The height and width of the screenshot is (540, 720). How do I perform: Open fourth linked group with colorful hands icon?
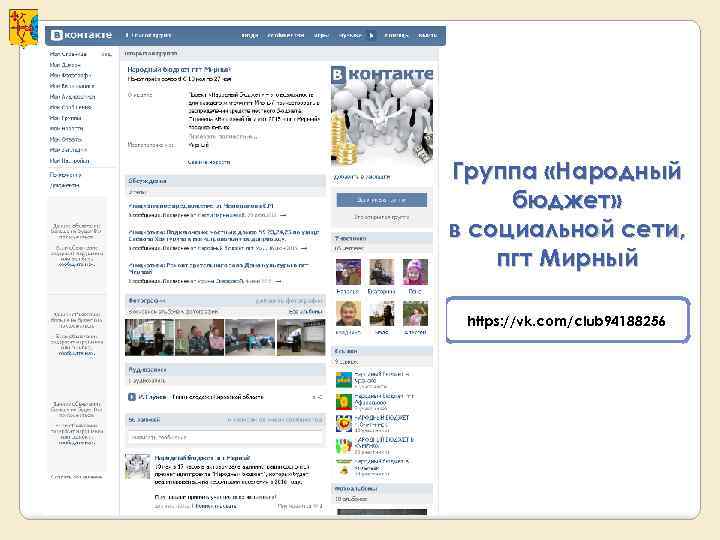tap(344, 446)
